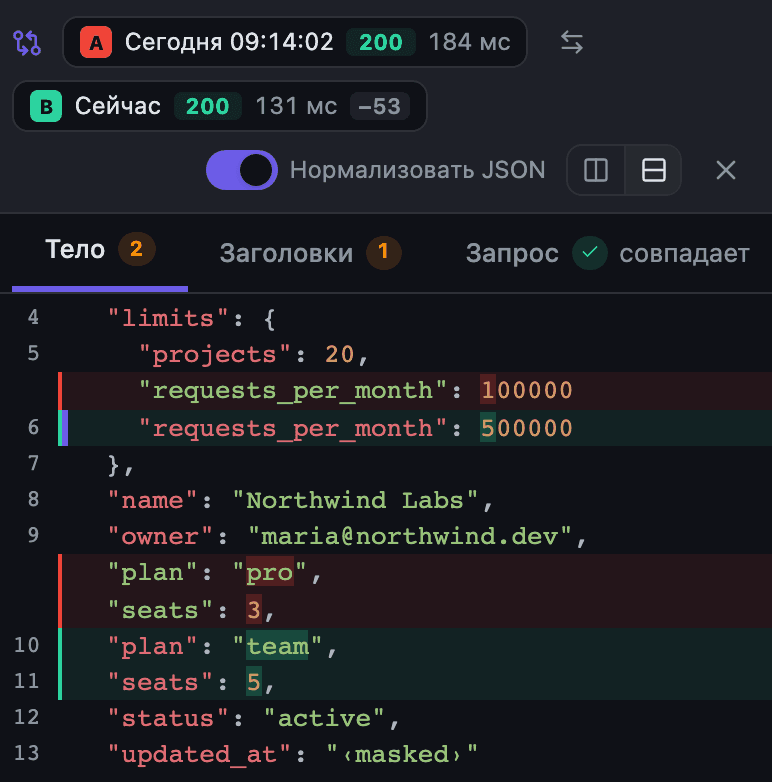Select response A from Сегодня 09:14:02

click(295, 42)
